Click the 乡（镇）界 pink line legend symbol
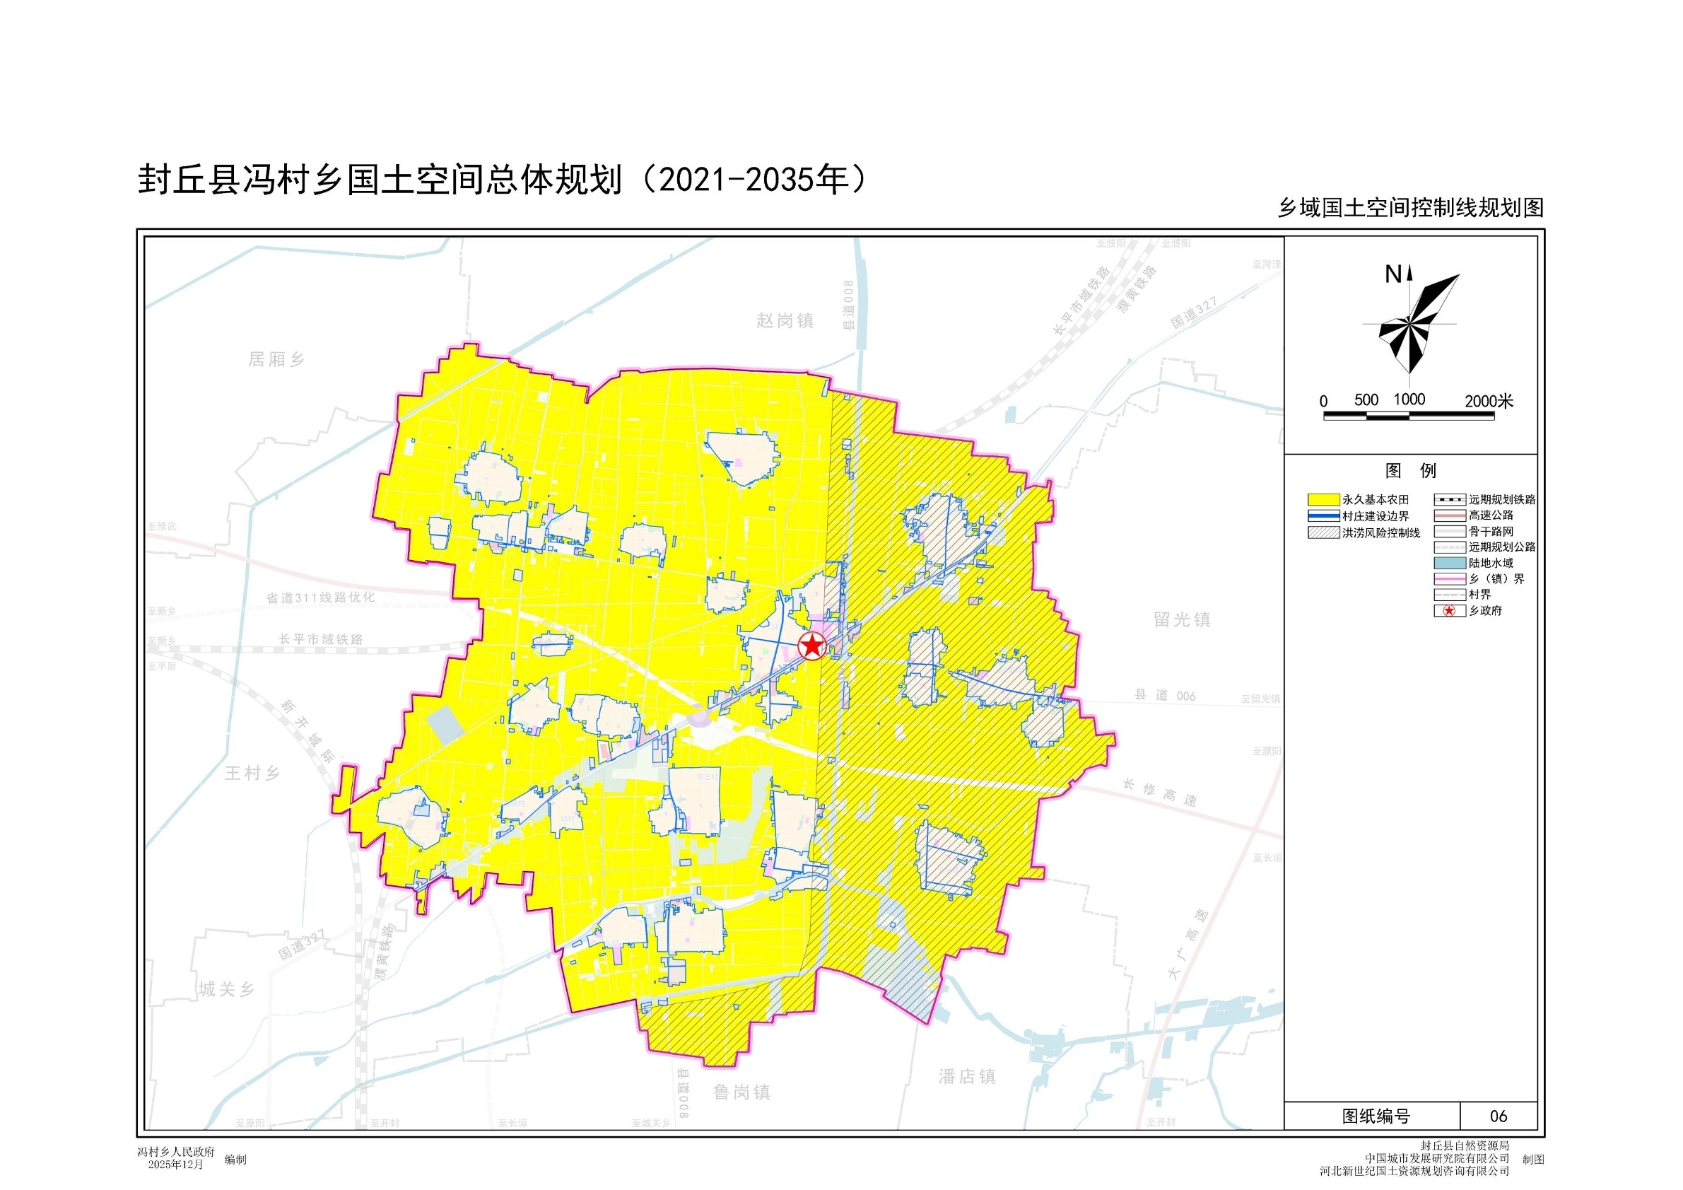Screen dimensions: 1683x1190 tap(1449, 579)
